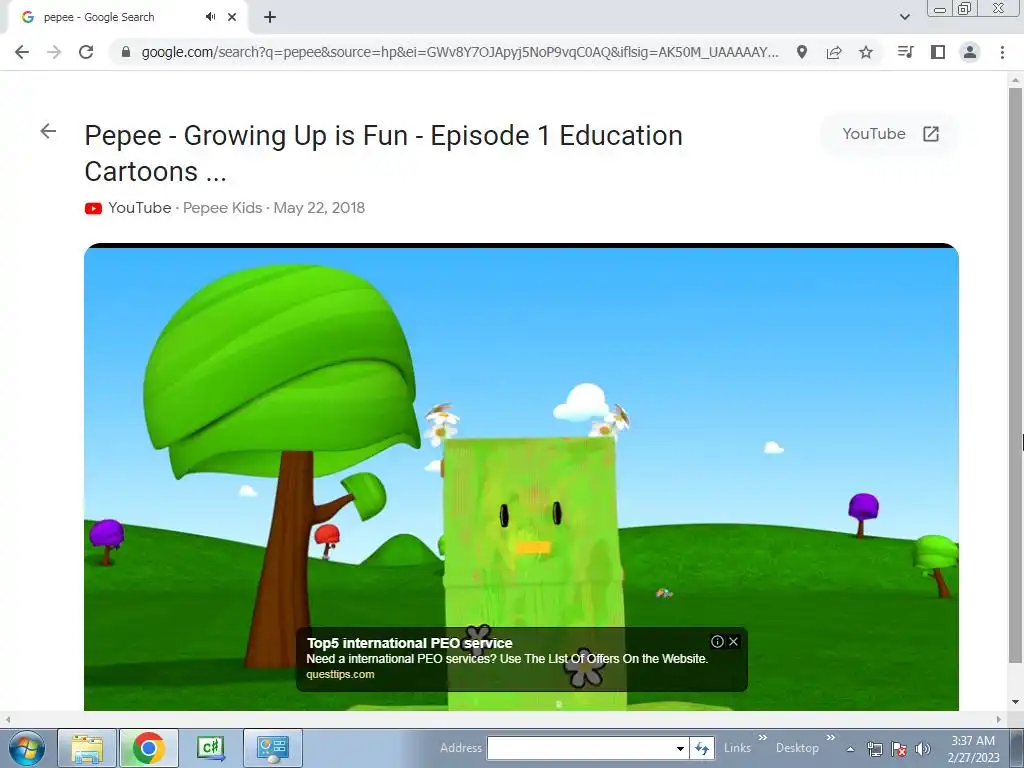
Task: Mute the tab via speaker icon
Action: pyautogui.click(x=210, y=17)
